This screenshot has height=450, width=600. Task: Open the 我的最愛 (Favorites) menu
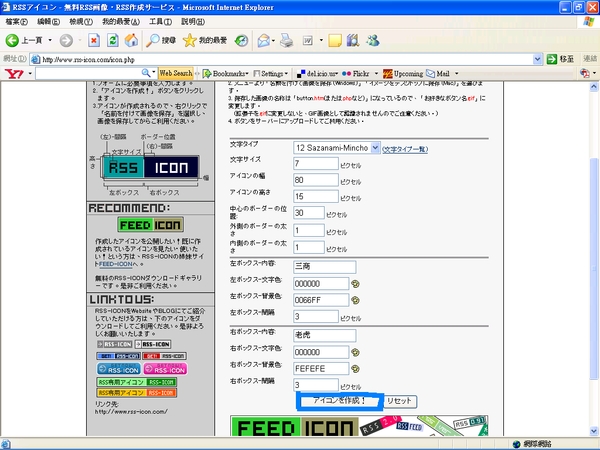pos(121,22)
